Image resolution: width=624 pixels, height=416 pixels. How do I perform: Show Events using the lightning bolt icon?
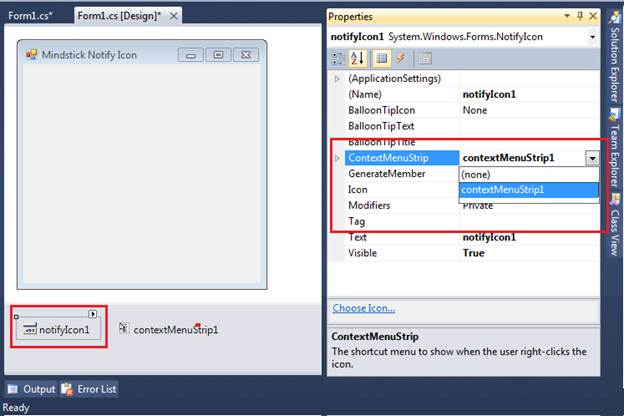coord(401,58)
